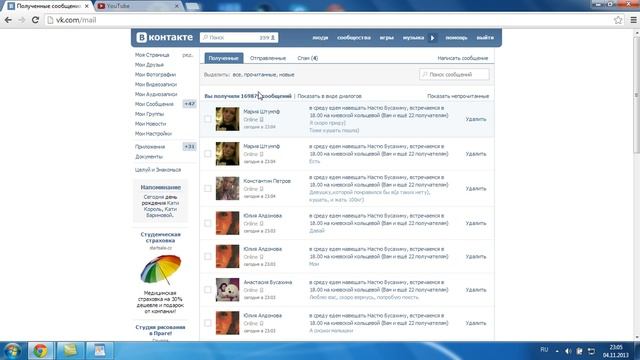Screen dimensions: 640x360
Task: Click the umbrella insurance ad image
Action: tap(160, 270)
